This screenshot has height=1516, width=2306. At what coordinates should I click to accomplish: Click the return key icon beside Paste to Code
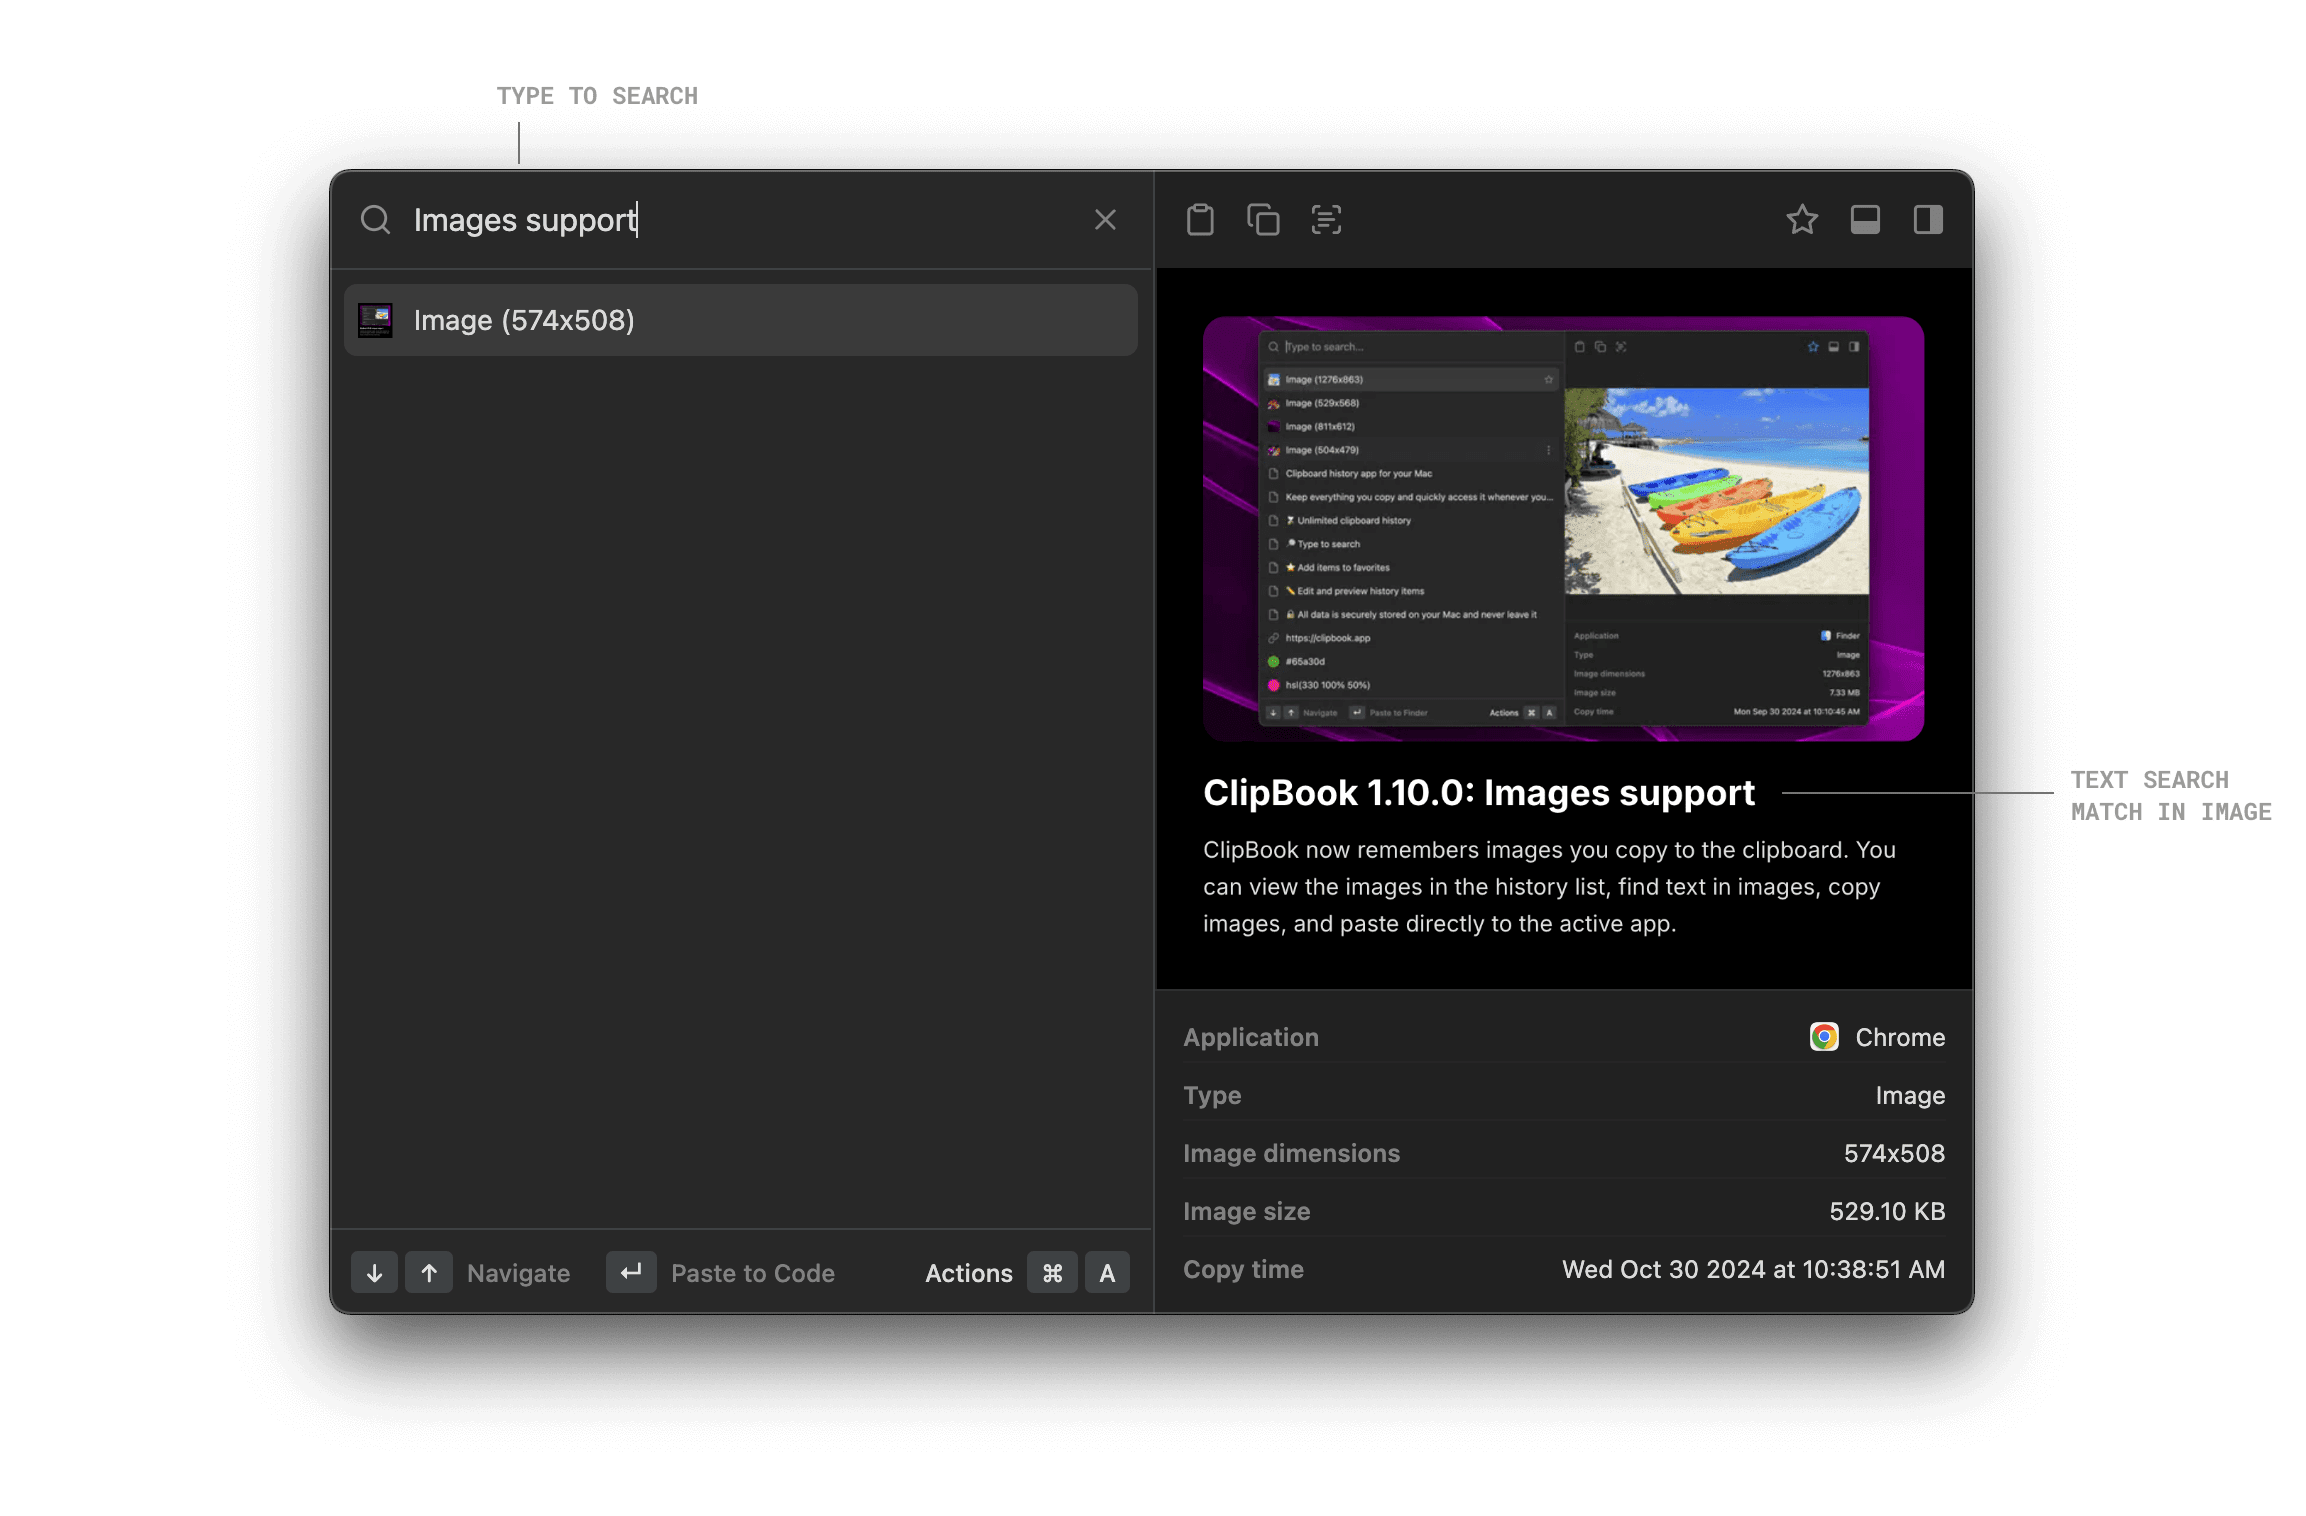(630, 1272)
